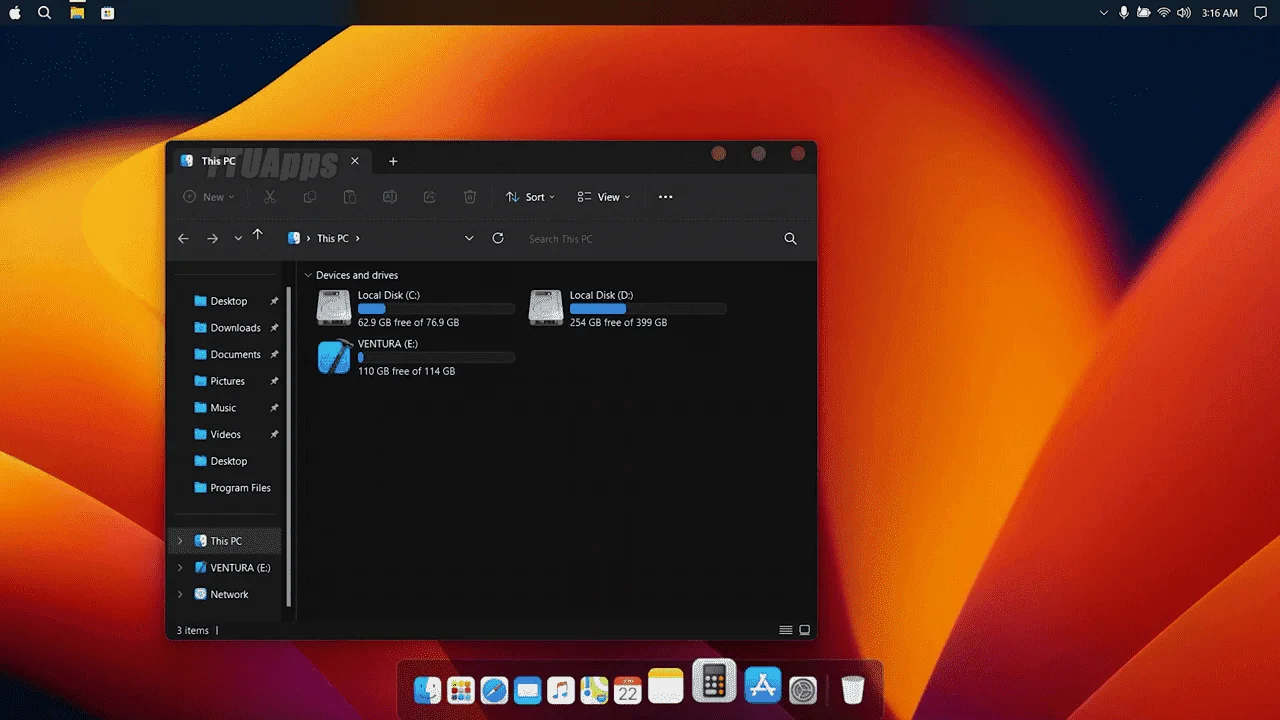Expand Network tree node
This screenshot has height=720, width=1280.
(x=180, y=594)
